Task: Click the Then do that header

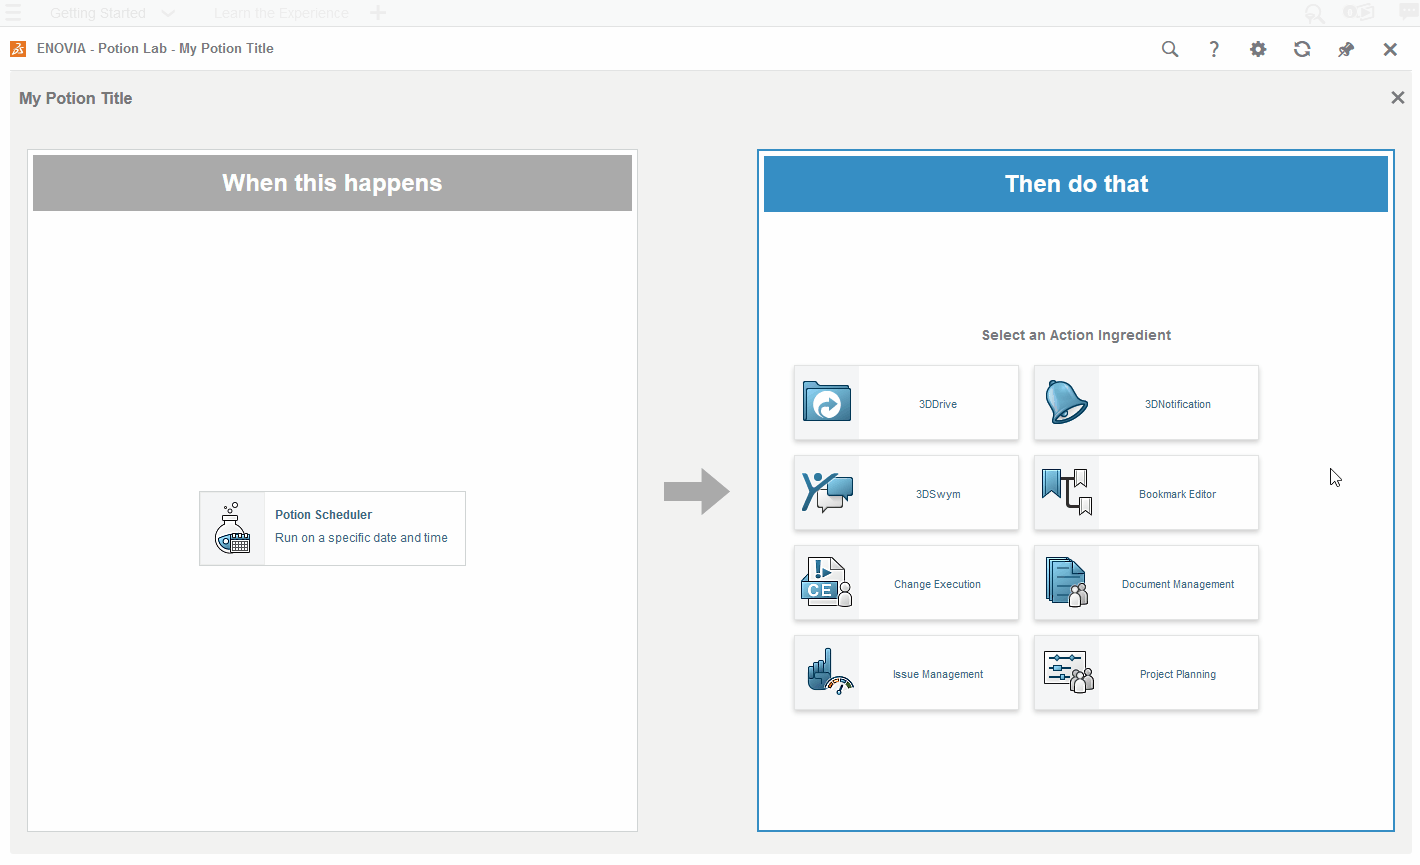Action: click(1076, 184)
